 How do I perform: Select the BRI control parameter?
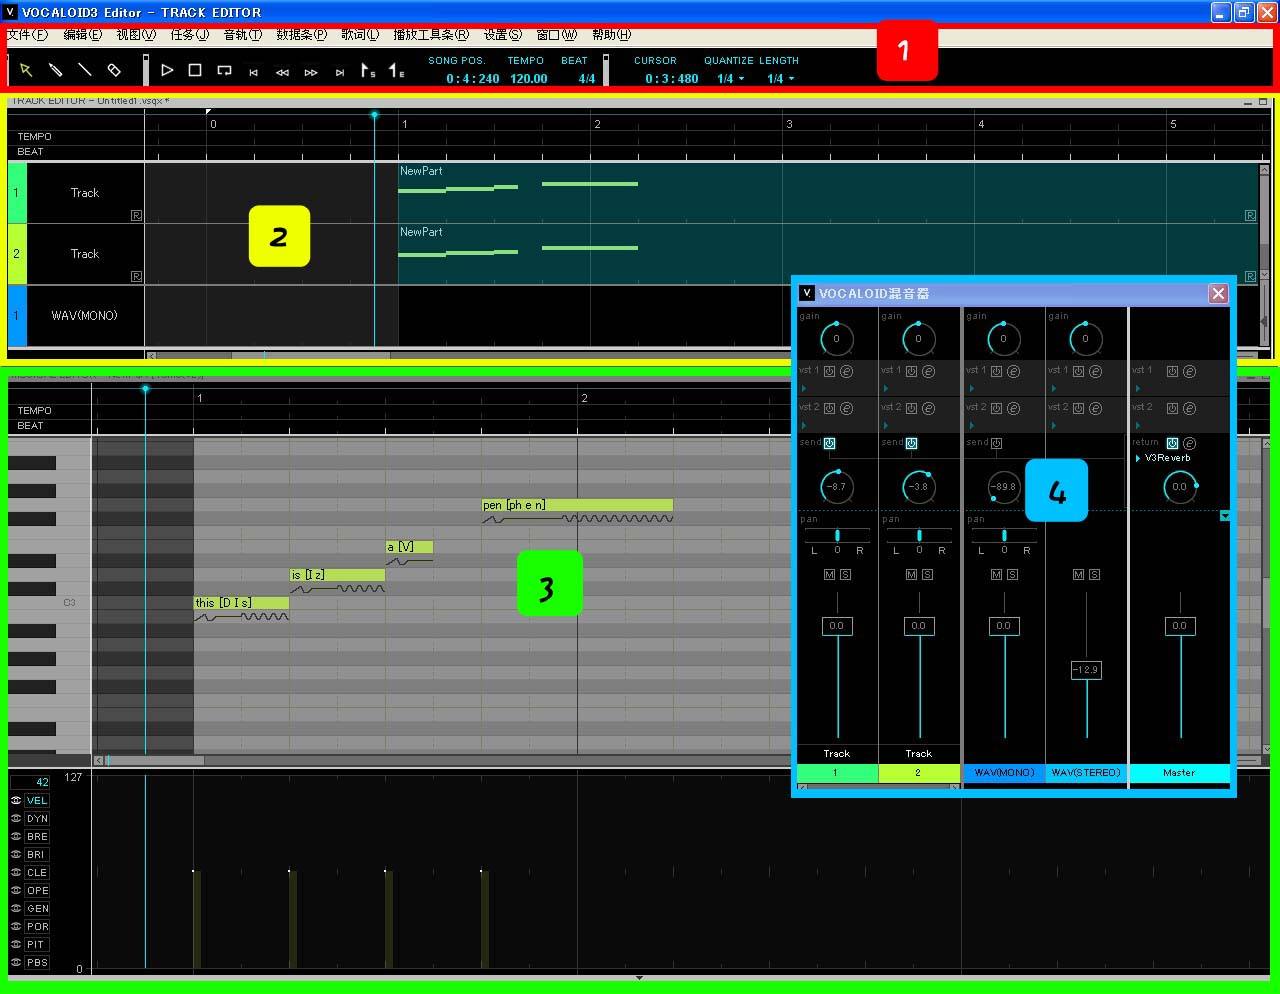point(37,855)
